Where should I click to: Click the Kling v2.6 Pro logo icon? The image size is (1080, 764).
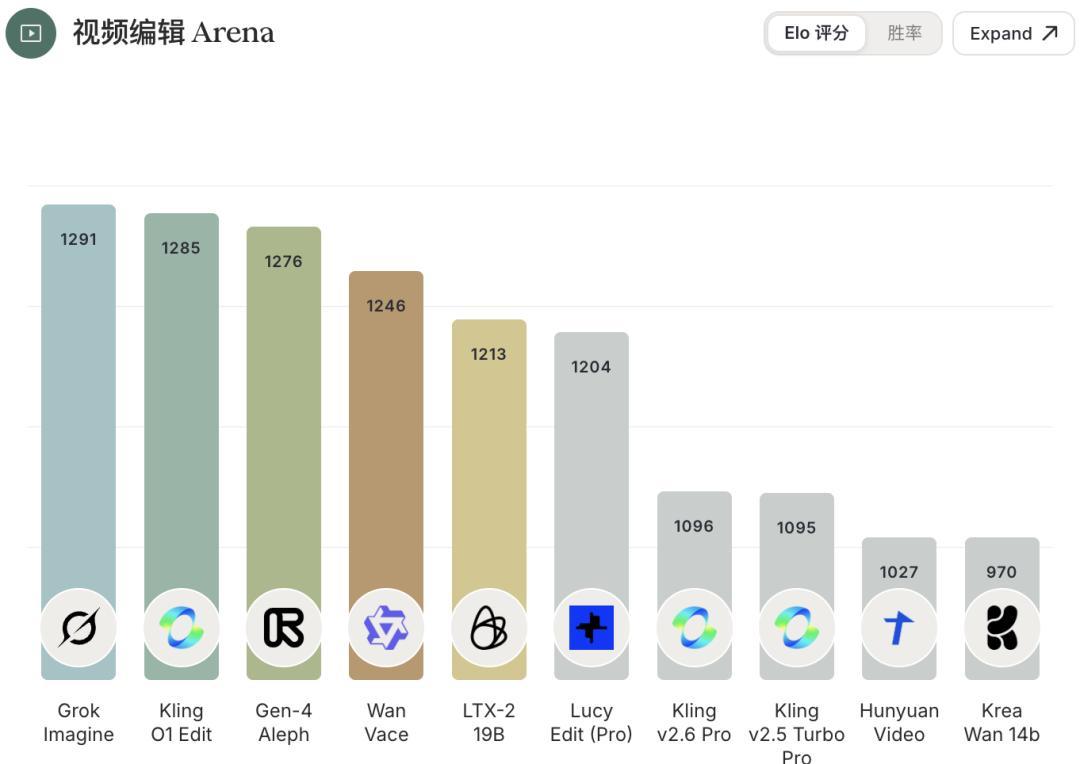click(x=694, y=627)
